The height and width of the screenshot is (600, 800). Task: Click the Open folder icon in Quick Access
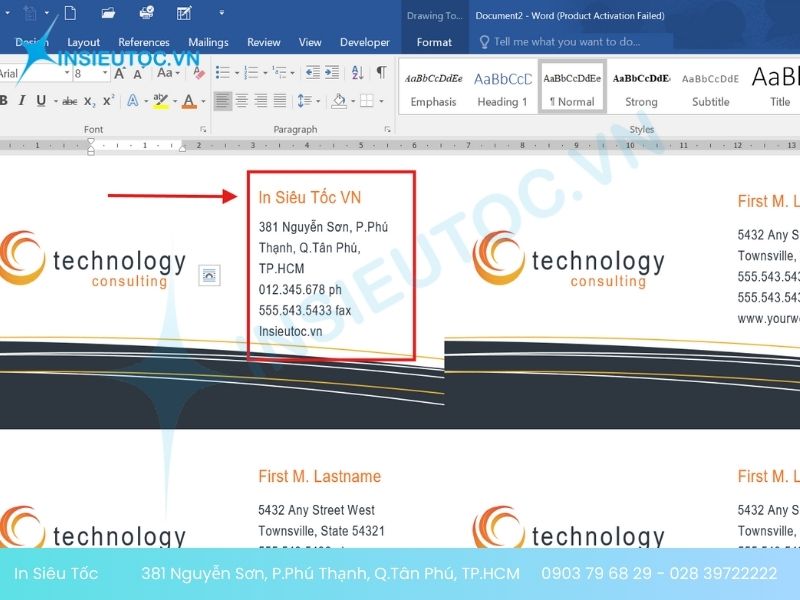click(x=108, y=13)
